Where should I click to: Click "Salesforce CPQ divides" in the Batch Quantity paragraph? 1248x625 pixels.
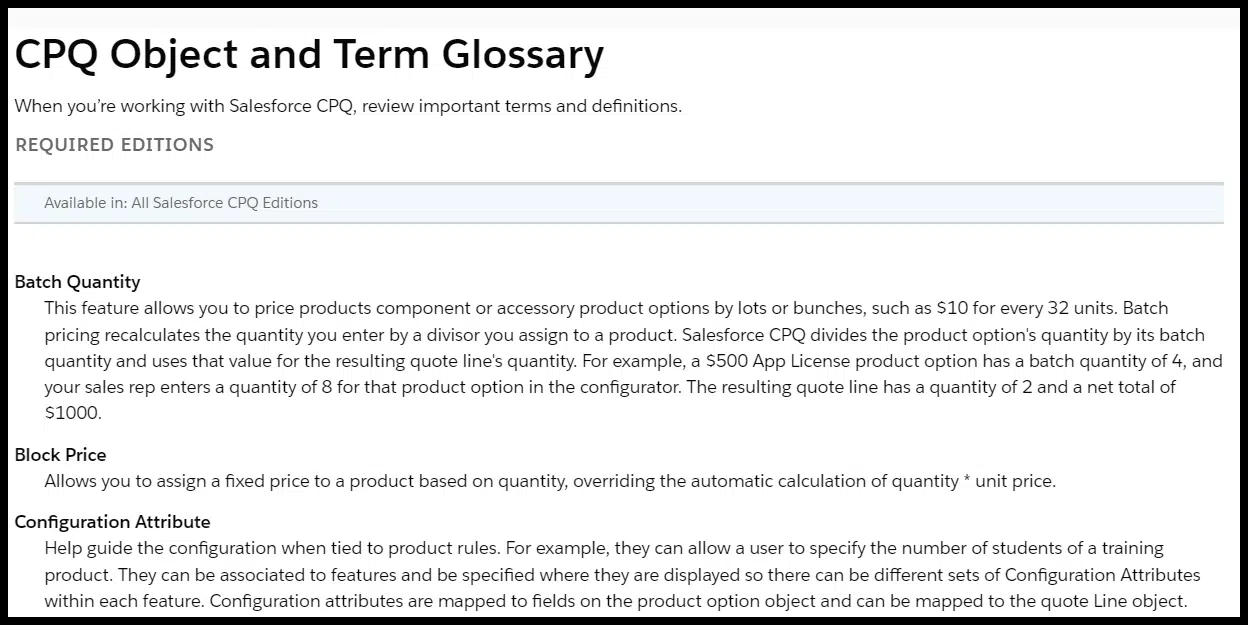770,335
